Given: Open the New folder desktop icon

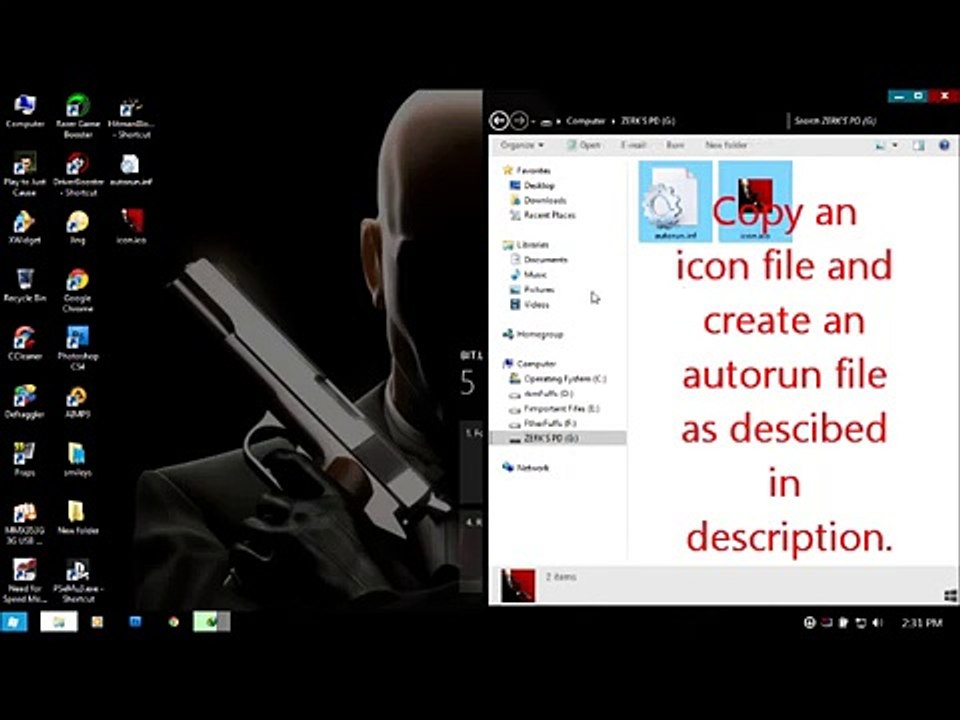Looking at the screenshot, I should coord(78,517).
